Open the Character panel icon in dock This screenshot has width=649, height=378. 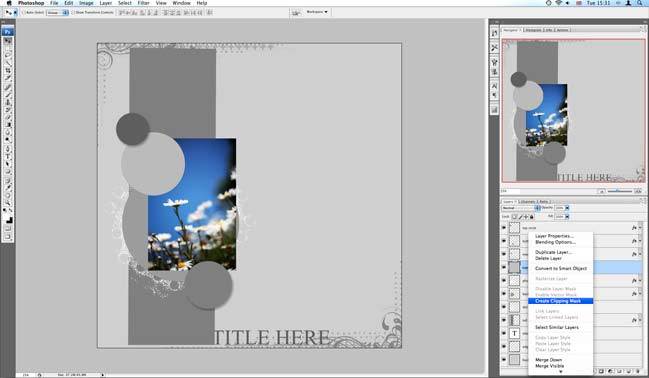pos(495,86)
